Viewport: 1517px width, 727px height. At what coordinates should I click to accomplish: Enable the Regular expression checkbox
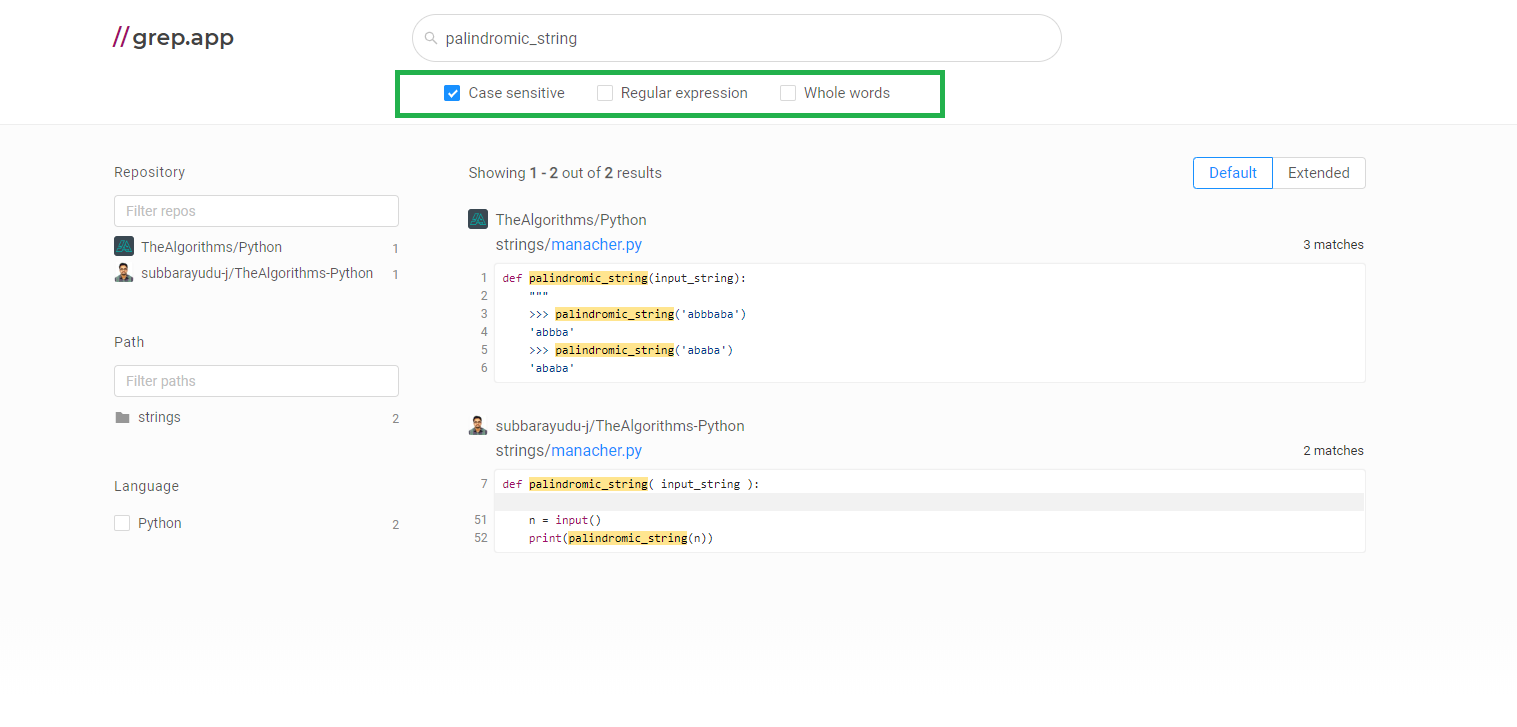[605, 93]
